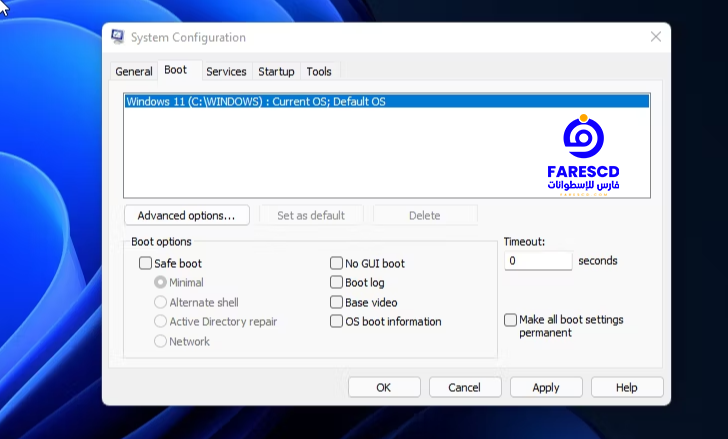Click the Delete boot entry button
728x439 pixels.
[x=425, y=215]
